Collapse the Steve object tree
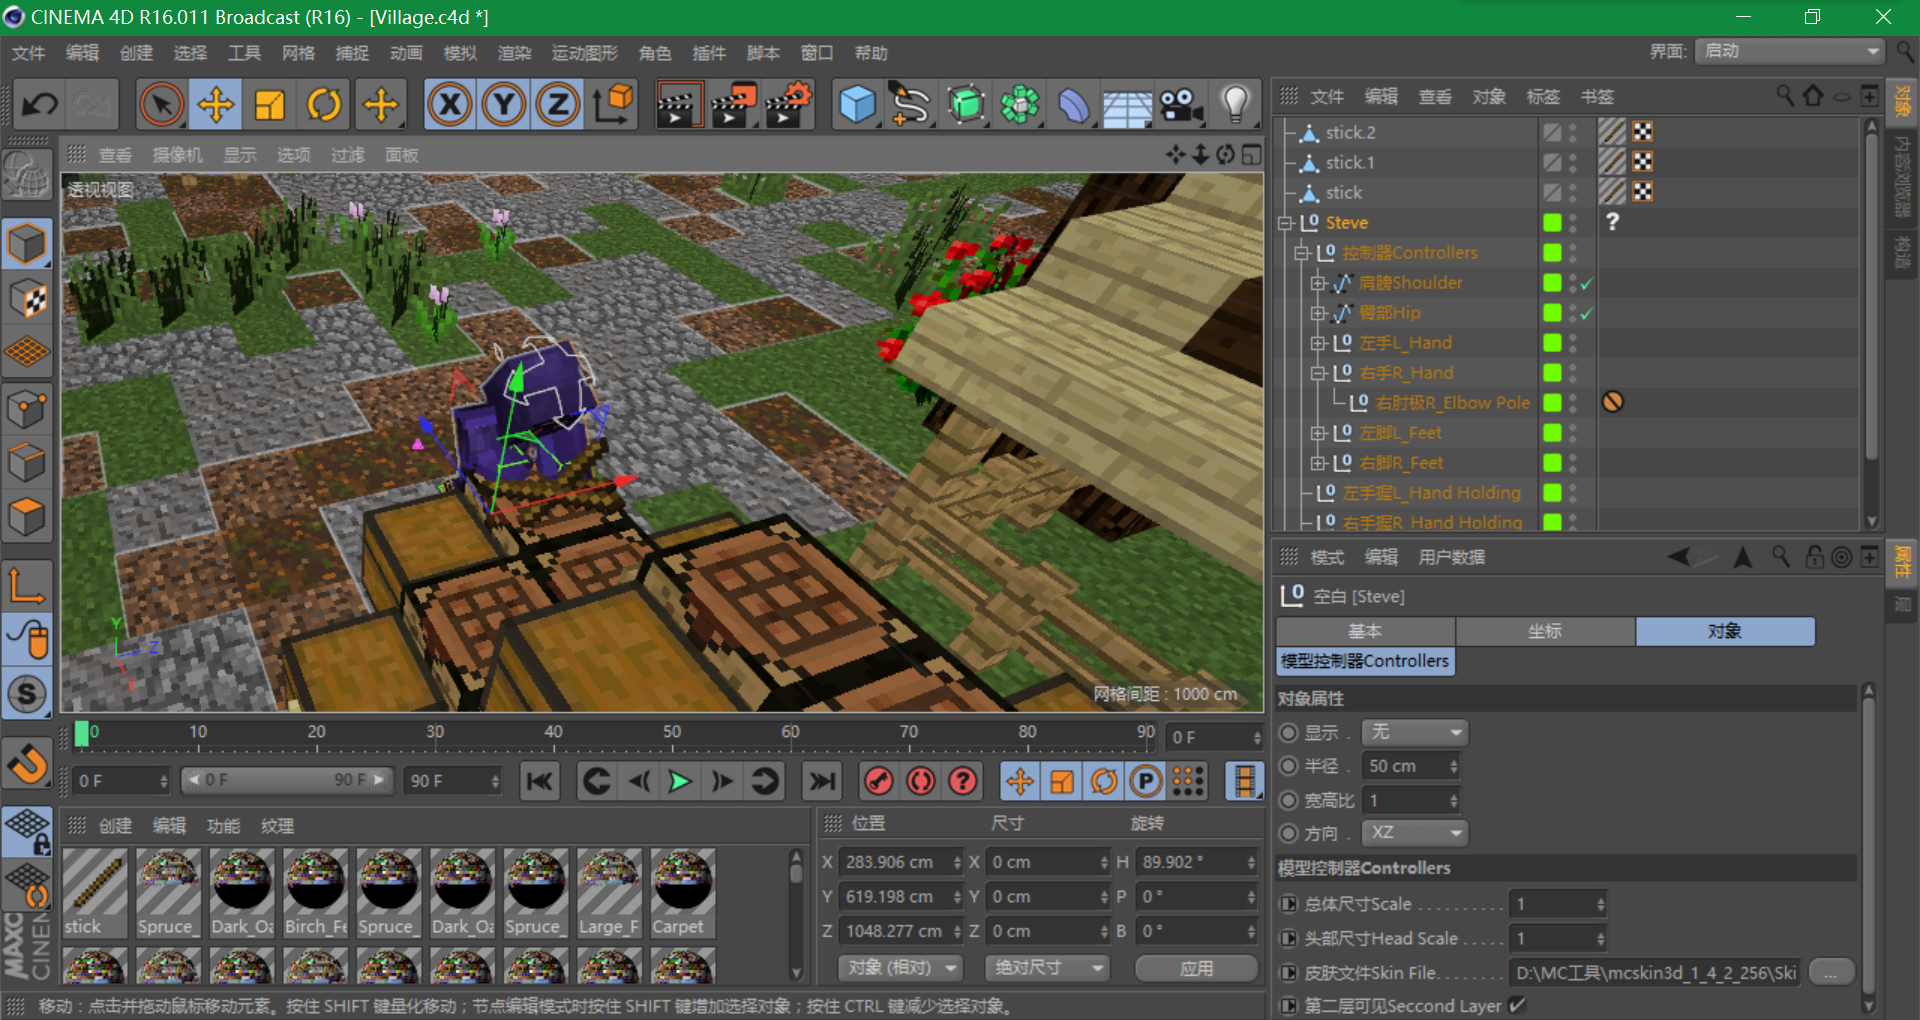Screen dimensions: 1920x1020 [1286, 223]
